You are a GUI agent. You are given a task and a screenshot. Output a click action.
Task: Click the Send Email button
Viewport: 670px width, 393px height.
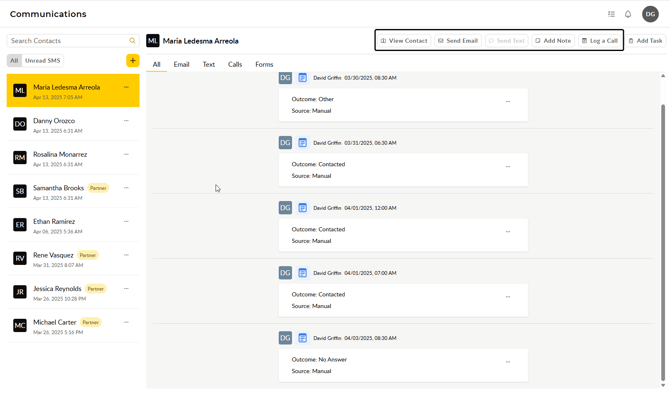[x=458, y=41]
